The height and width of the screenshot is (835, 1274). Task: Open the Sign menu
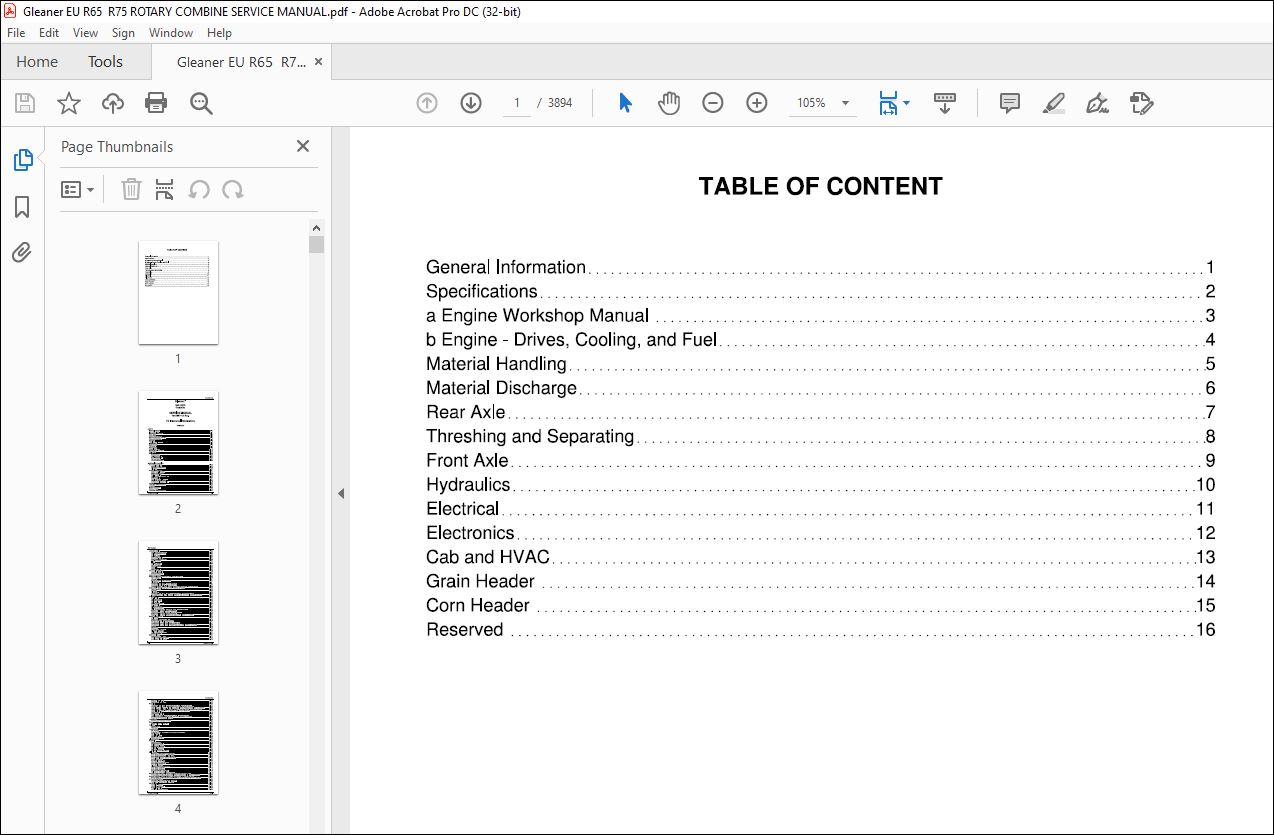tap(123, 33)
